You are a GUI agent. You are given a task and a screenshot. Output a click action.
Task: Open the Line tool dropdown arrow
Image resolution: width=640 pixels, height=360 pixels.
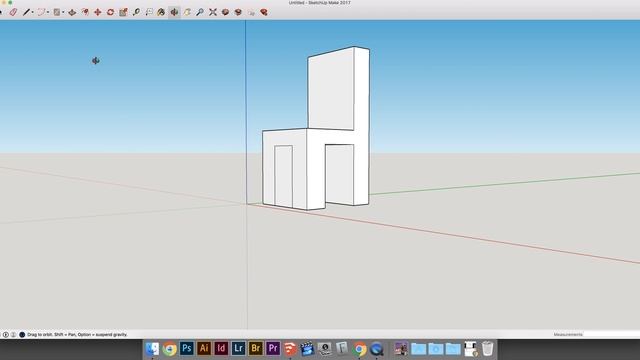[33, 12]
